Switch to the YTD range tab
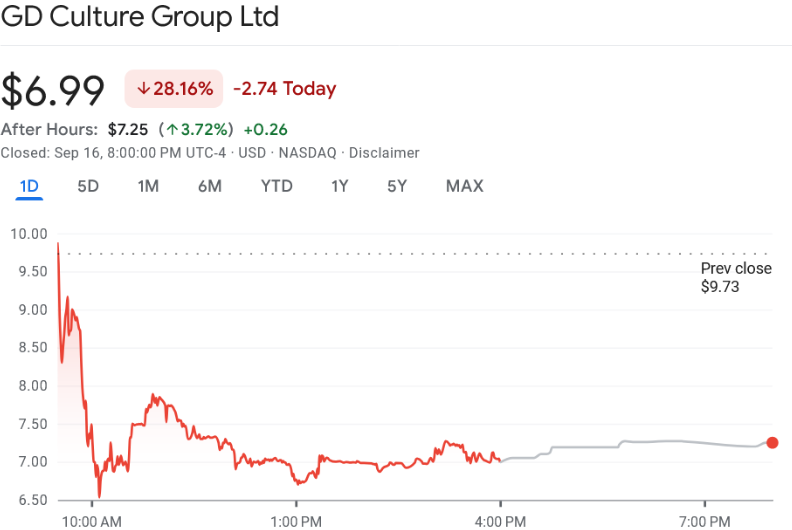 [x=276, y=186]
